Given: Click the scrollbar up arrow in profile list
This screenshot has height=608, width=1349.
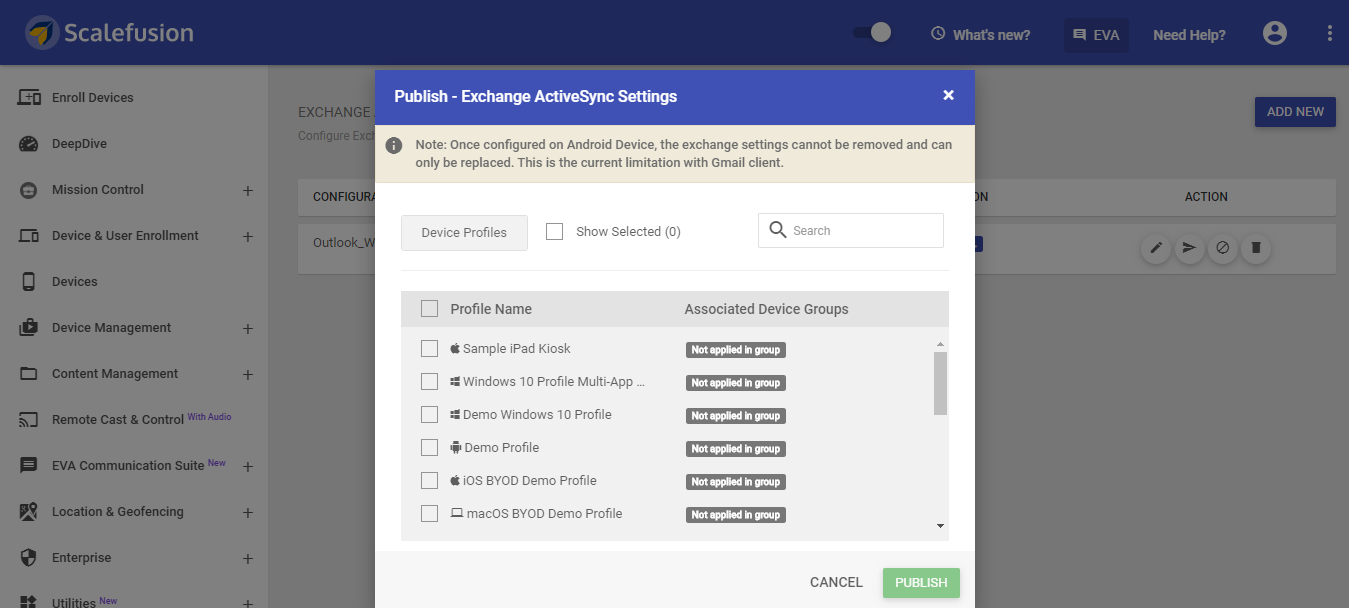Looking at the screenshot, I should pyautogui.click(x=940, y=344).
